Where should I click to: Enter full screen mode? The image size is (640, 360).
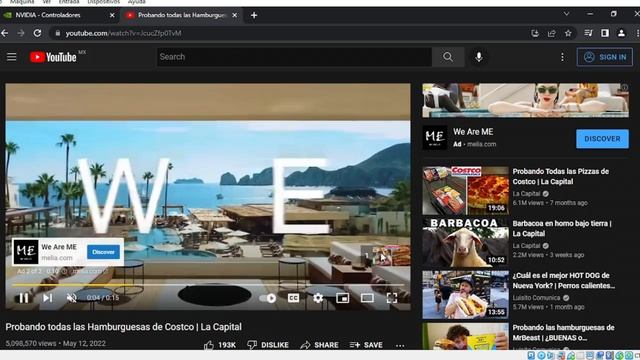392,298
